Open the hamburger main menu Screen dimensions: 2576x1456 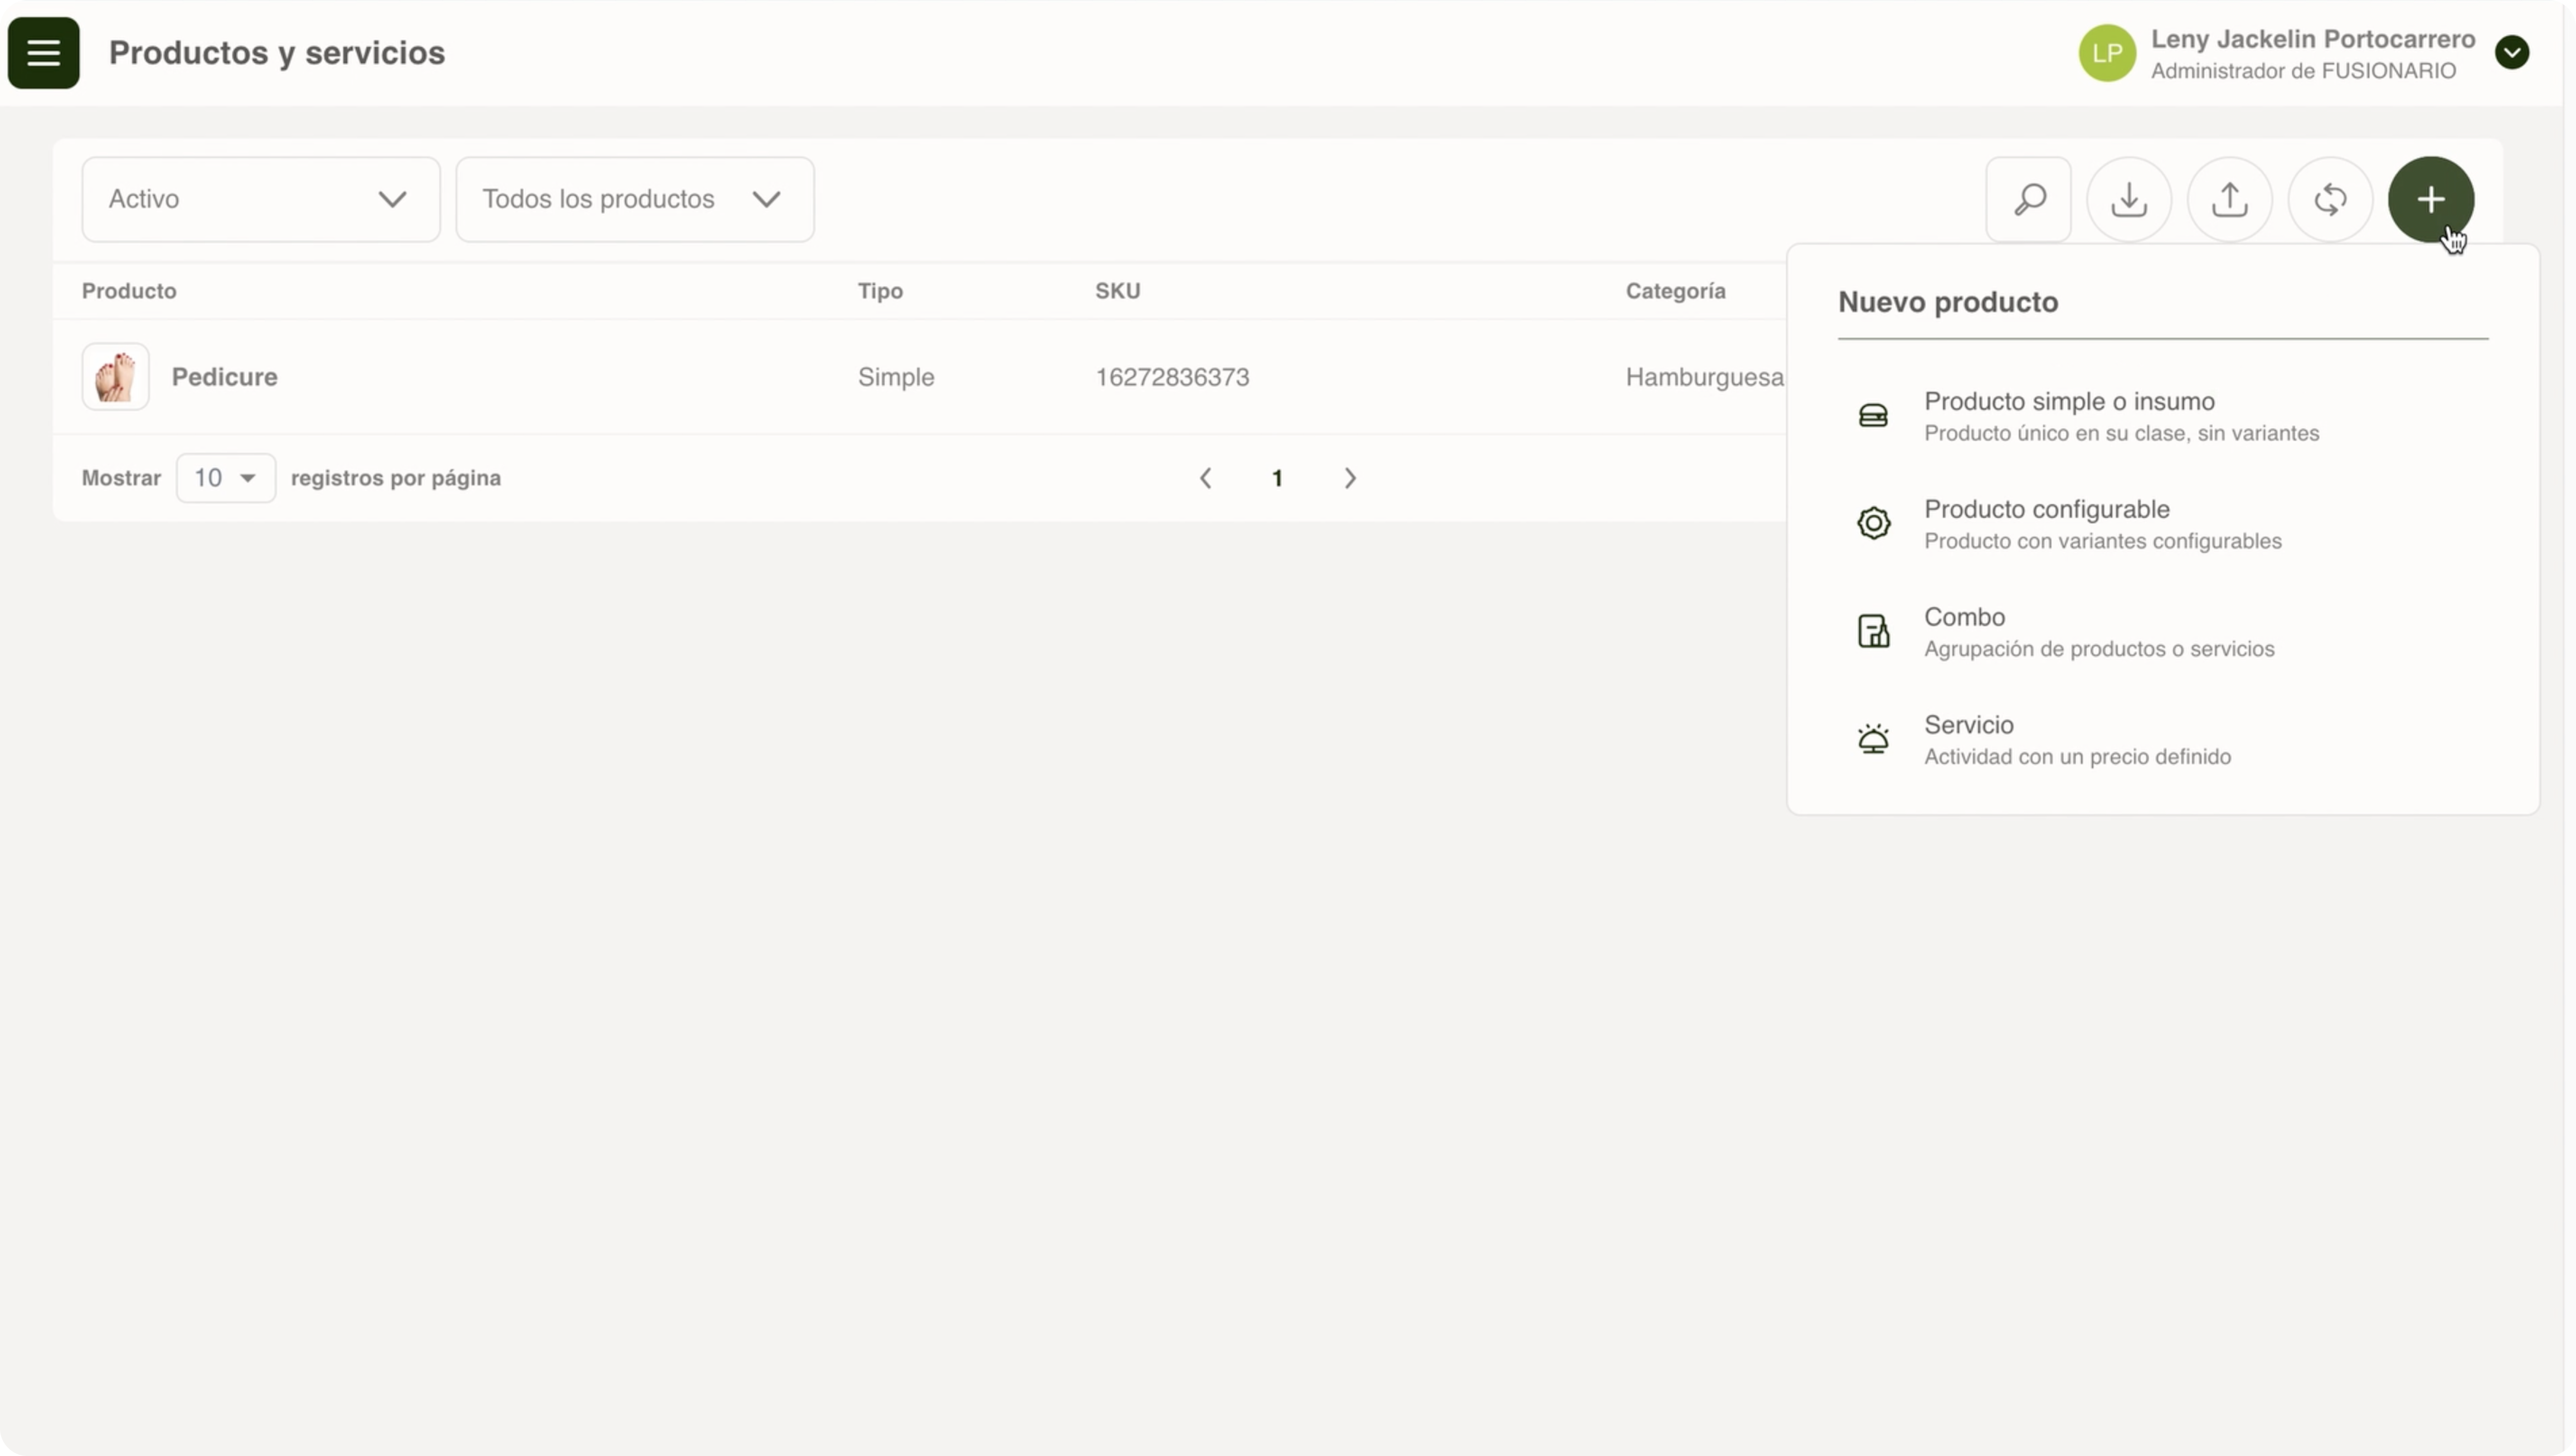click(x=43, y=52)
